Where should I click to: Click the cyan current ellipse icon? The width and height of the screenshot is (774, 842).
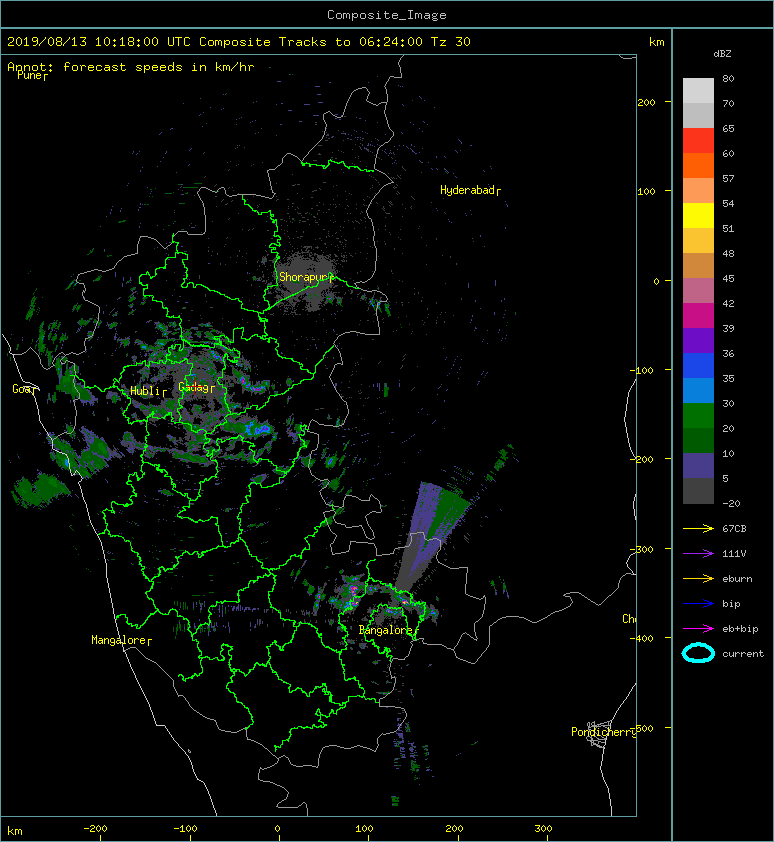[x=698, y=653]
